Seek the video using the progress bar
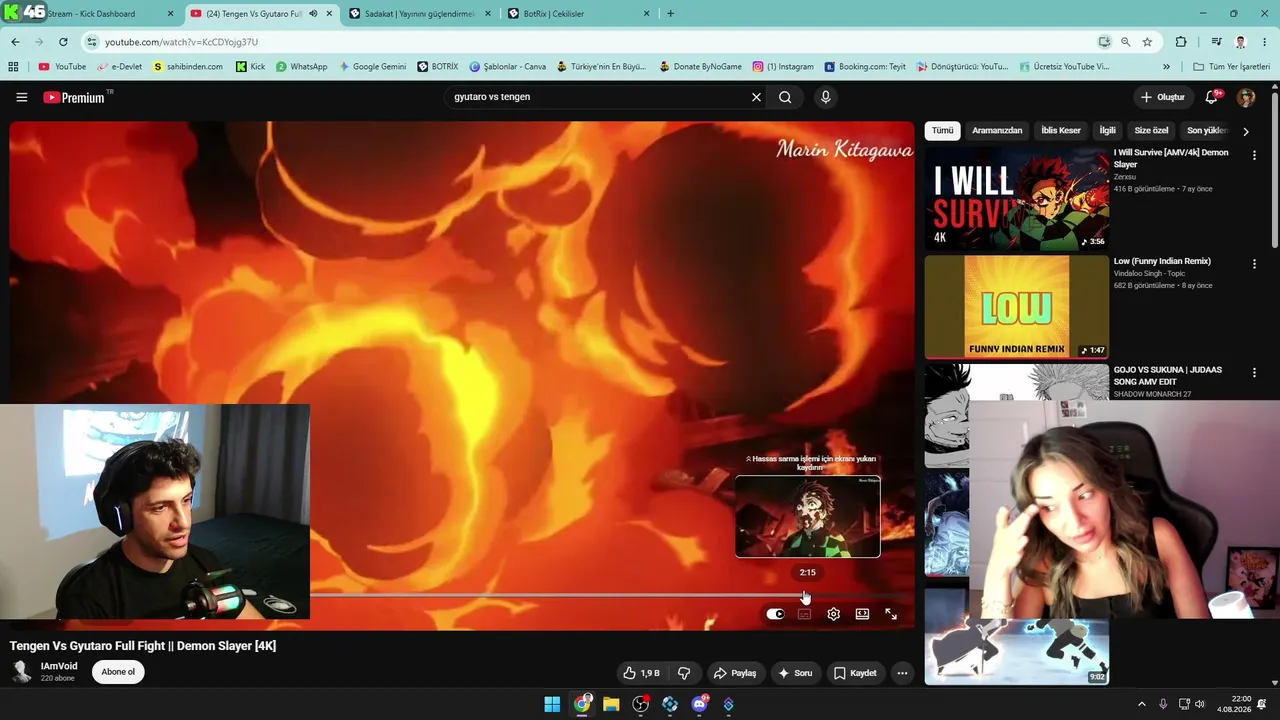Screen dimensions: 1280x720 coord(612,595)
